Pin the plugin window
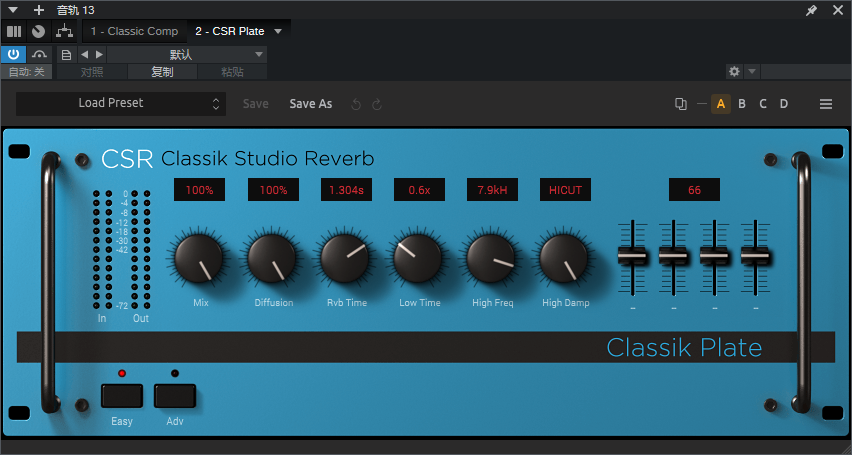 tap(811, 10)
